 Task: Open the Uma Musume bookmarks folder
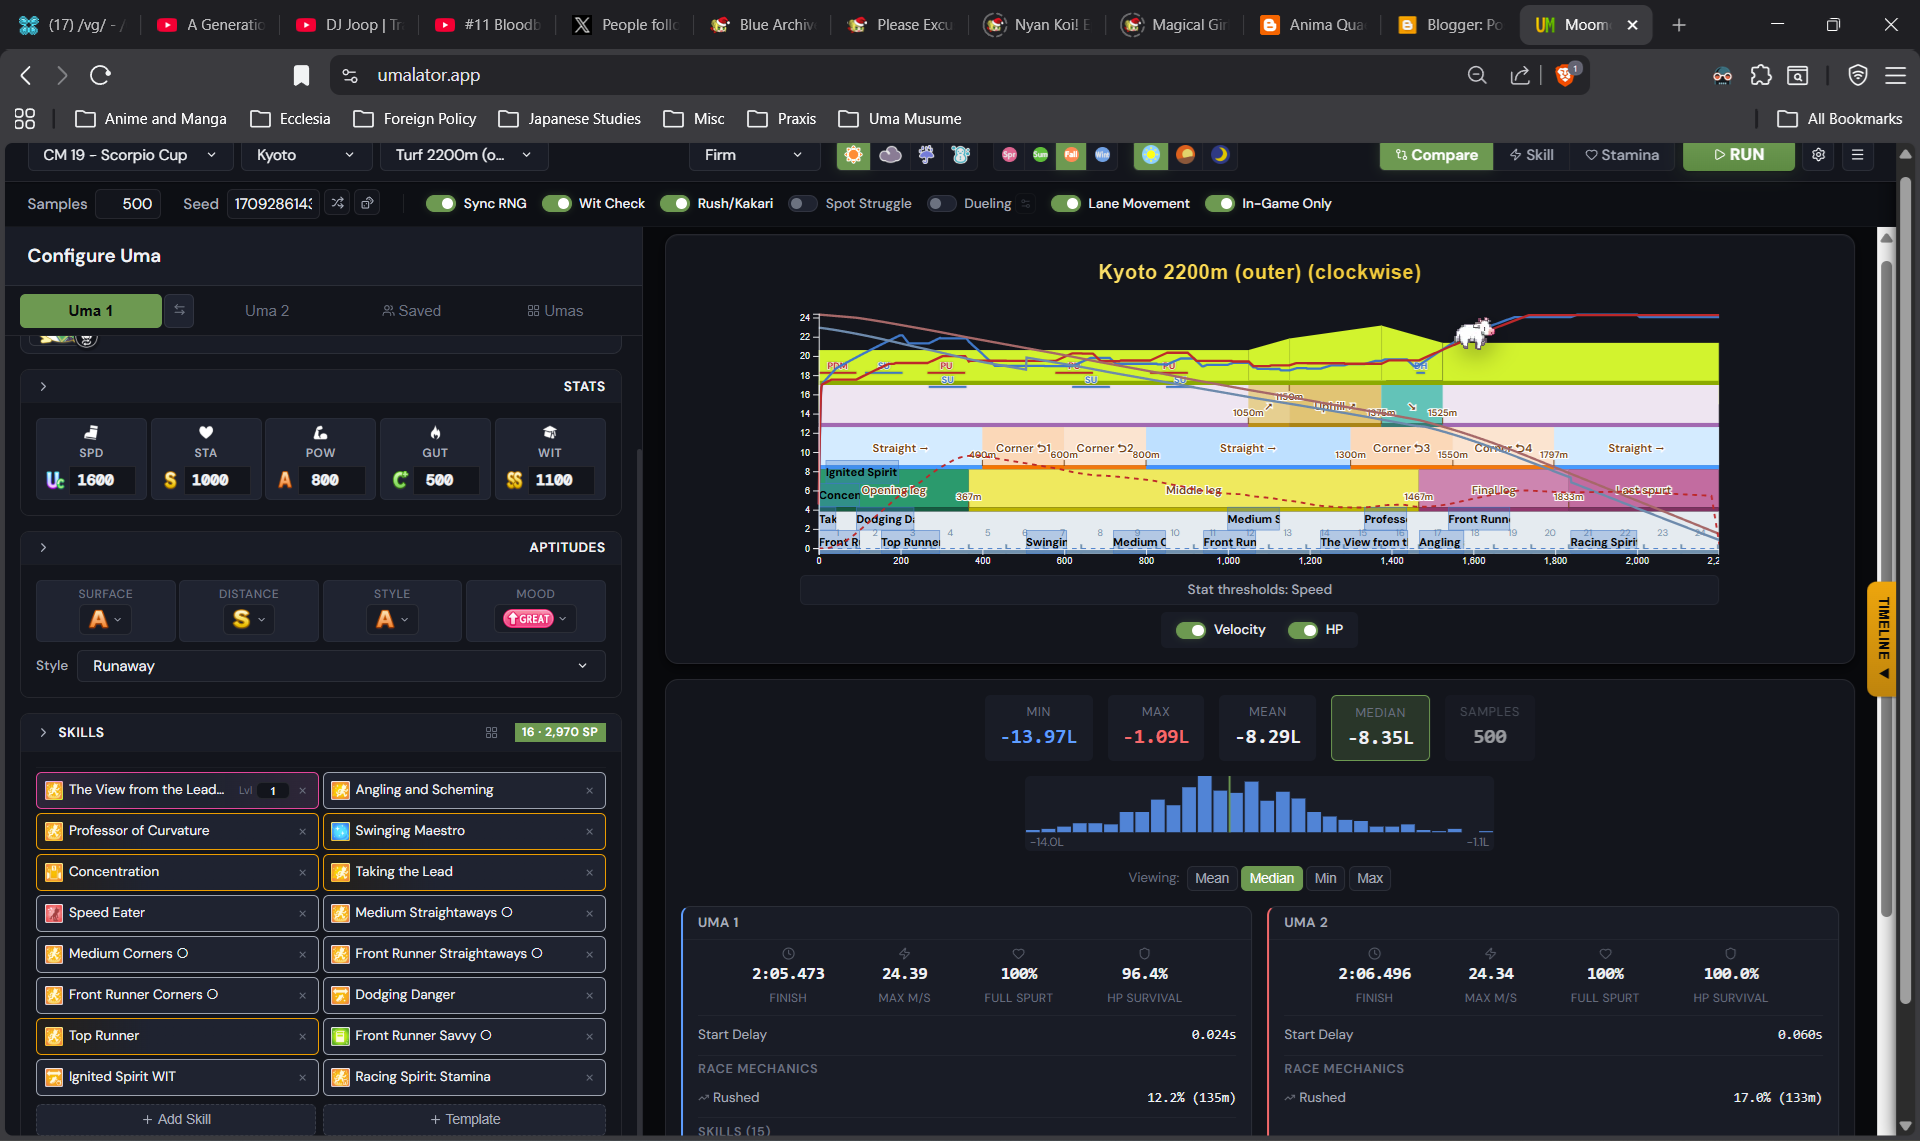pos(900,119)
